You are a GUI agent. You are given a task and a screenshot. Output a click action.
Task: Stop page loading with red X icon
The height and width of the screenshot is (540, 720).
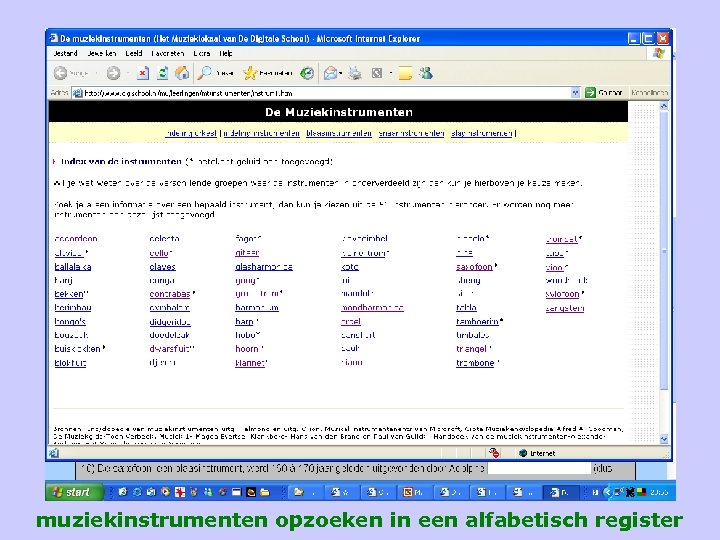pos(143,73)
